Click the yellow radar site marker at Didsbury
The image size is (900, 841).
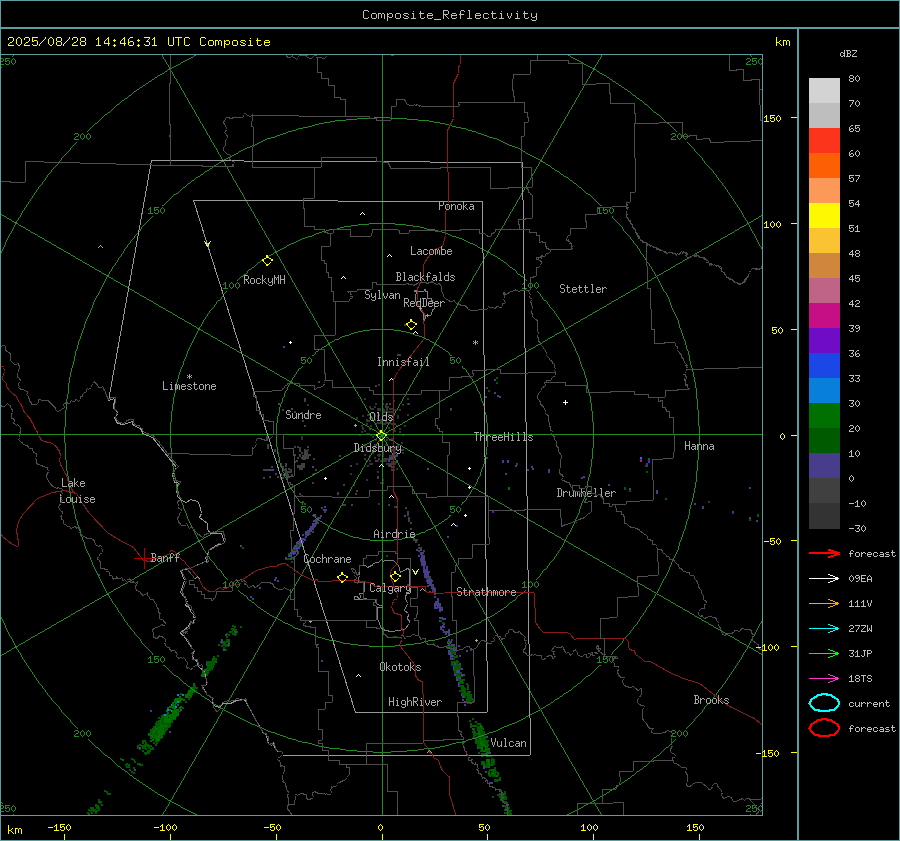click(x=381, y=436)
